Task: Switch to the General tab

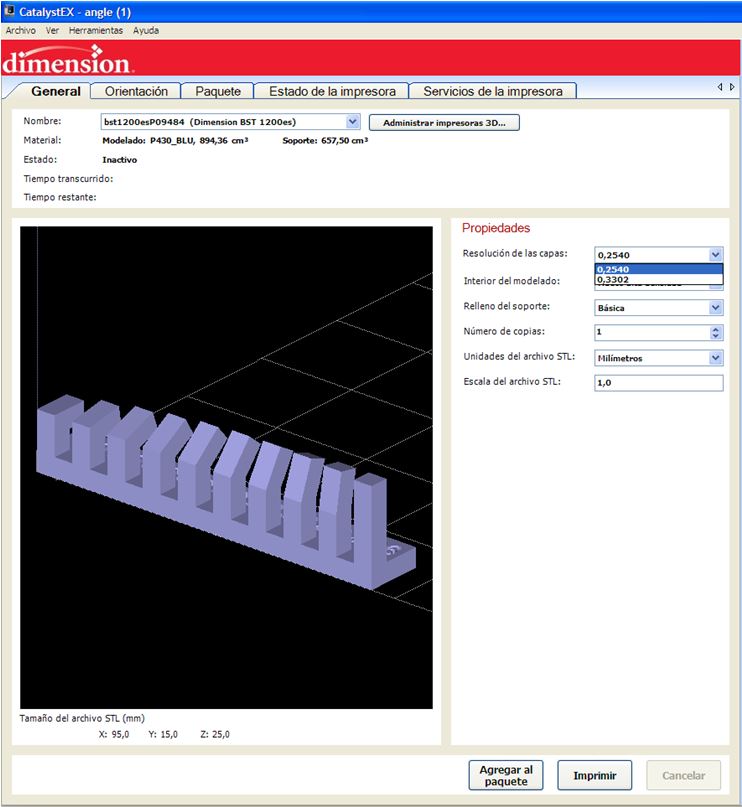Action: 56,91
